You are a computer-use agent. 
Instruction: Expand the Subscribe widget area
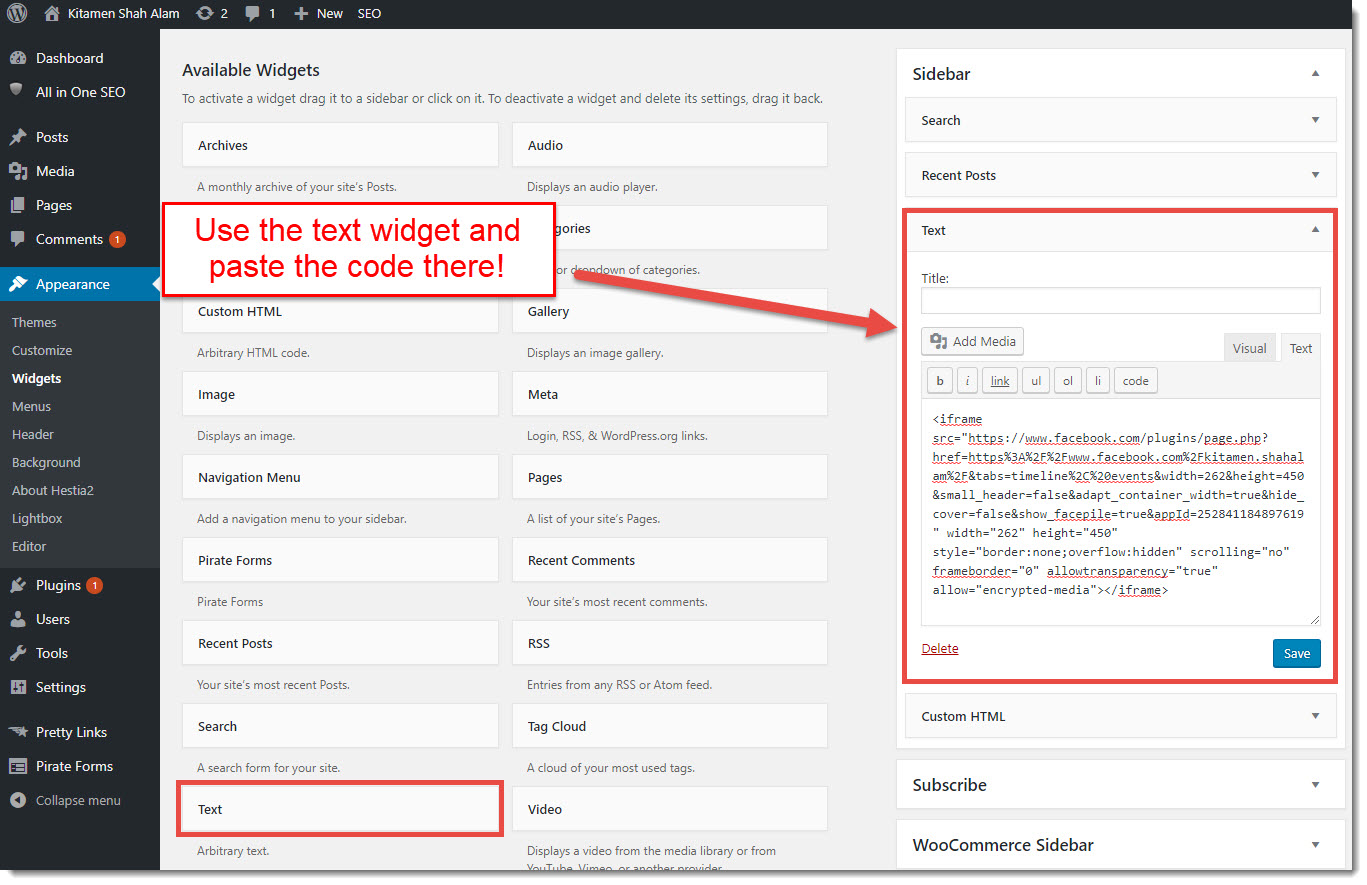pos(1316,785)
